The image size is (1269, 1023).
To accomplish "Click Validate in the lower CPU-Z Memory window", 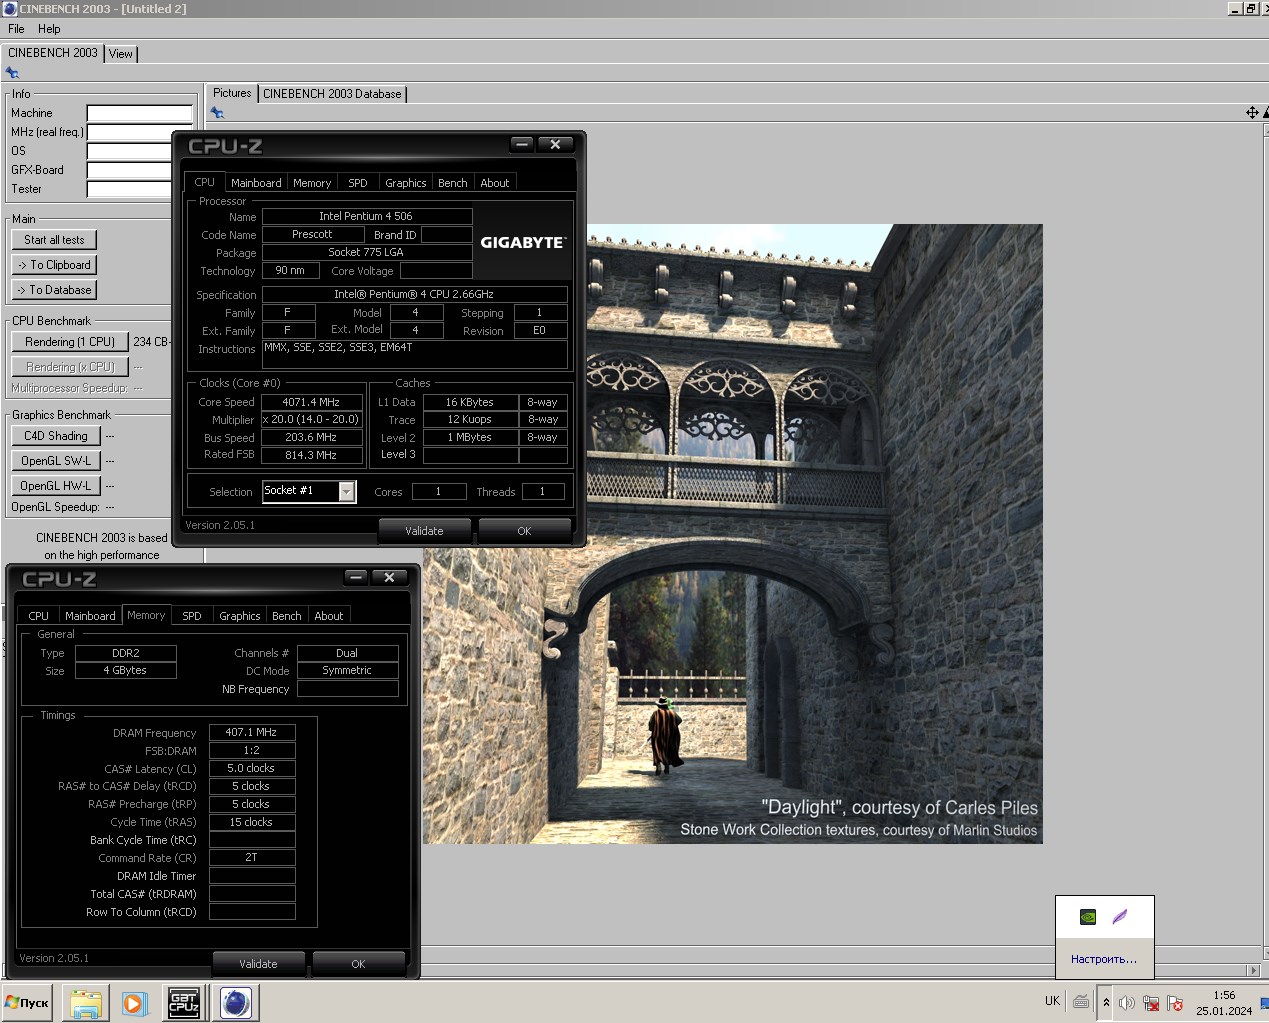I will tap(258, 964).
